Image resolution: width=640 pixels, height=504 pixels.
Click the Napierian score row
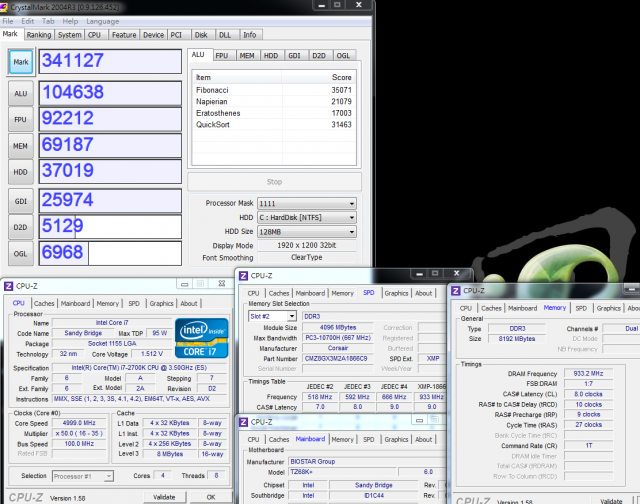(x=273, y=101)
